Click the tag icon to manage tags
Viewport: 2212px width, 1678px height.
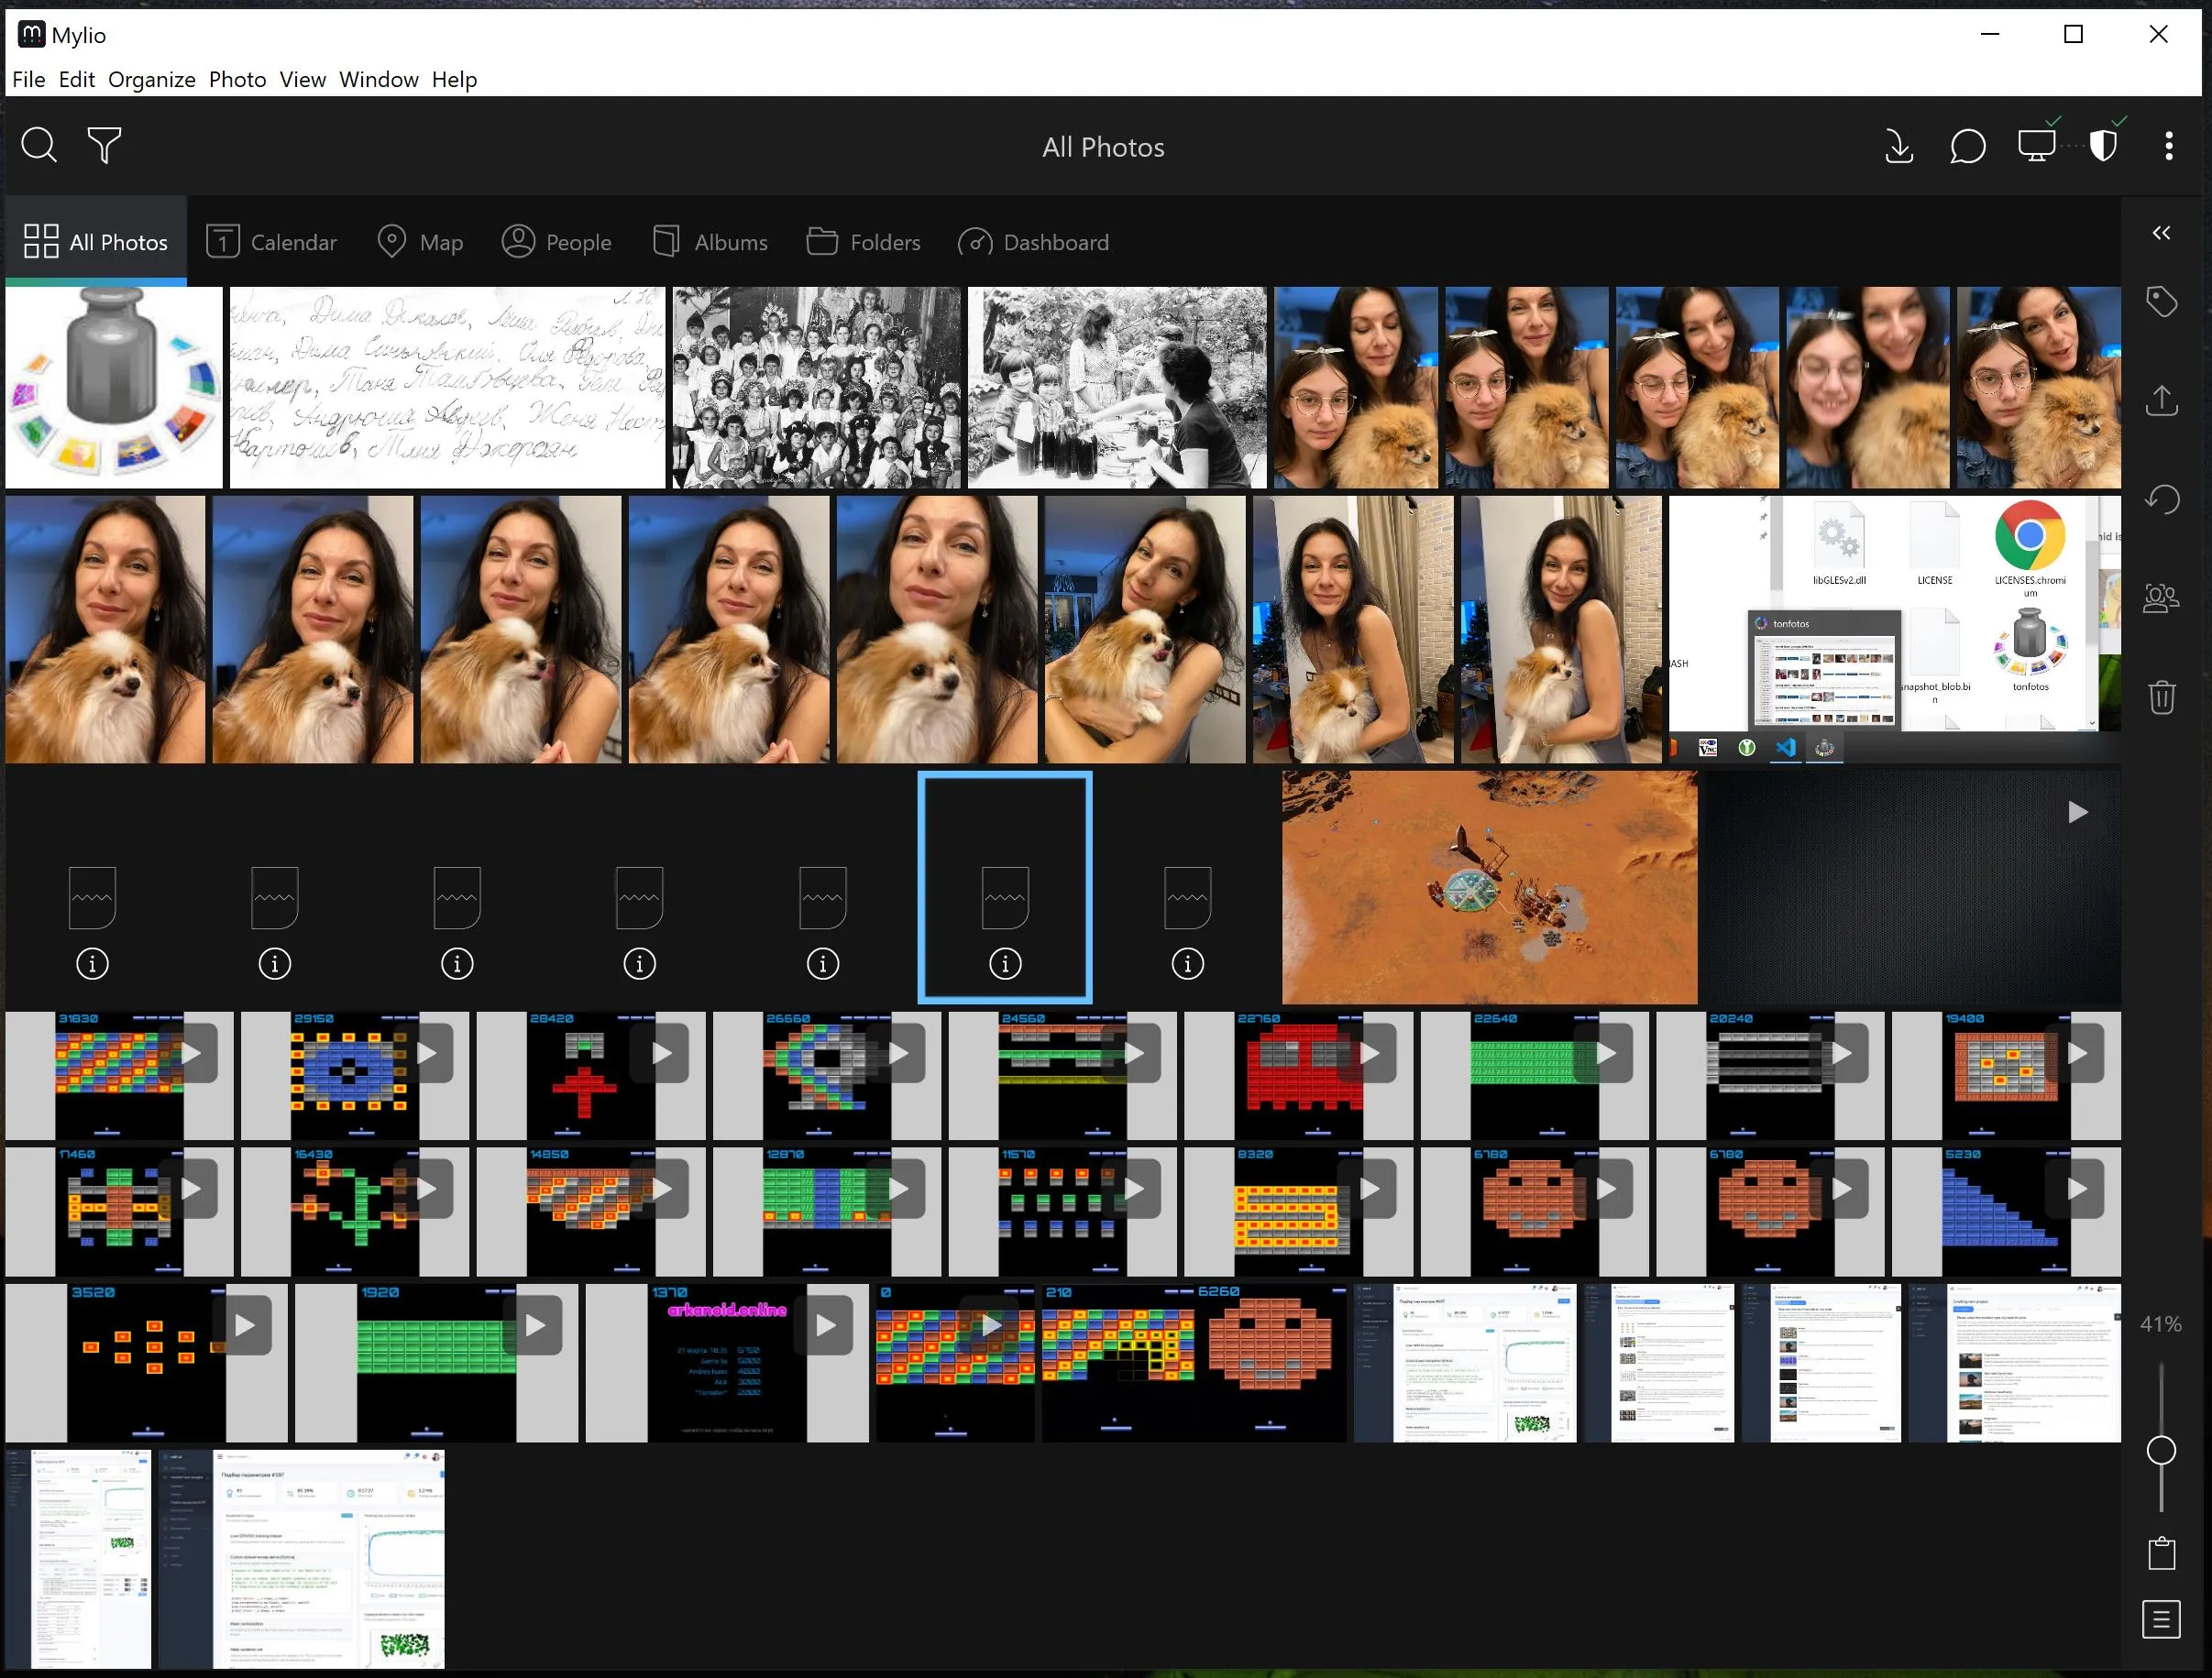(x=2164, y=303)
